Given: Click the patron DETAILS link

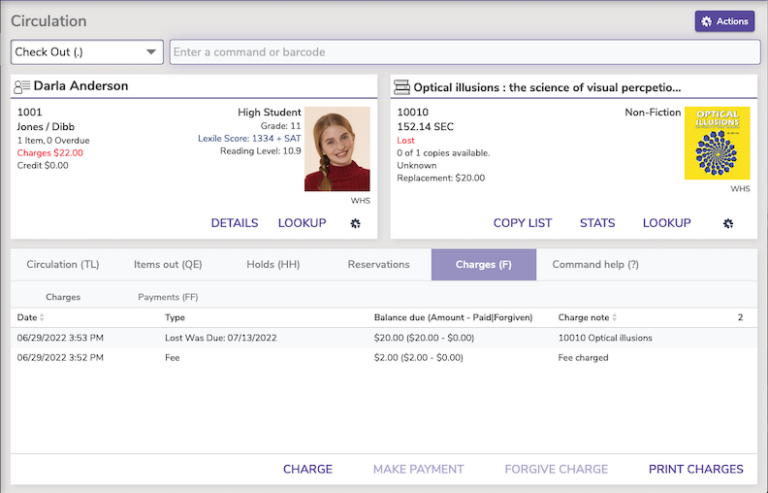Looking at the screenshot, I should 234,223.
